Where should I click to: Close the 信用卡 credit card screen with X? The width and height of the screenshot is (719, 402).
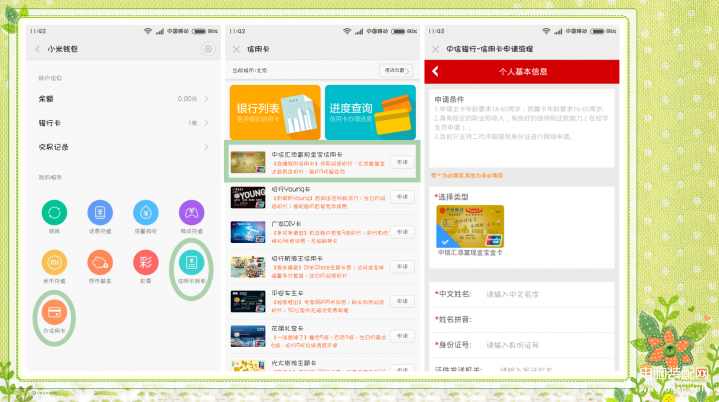tap(236, 49)
